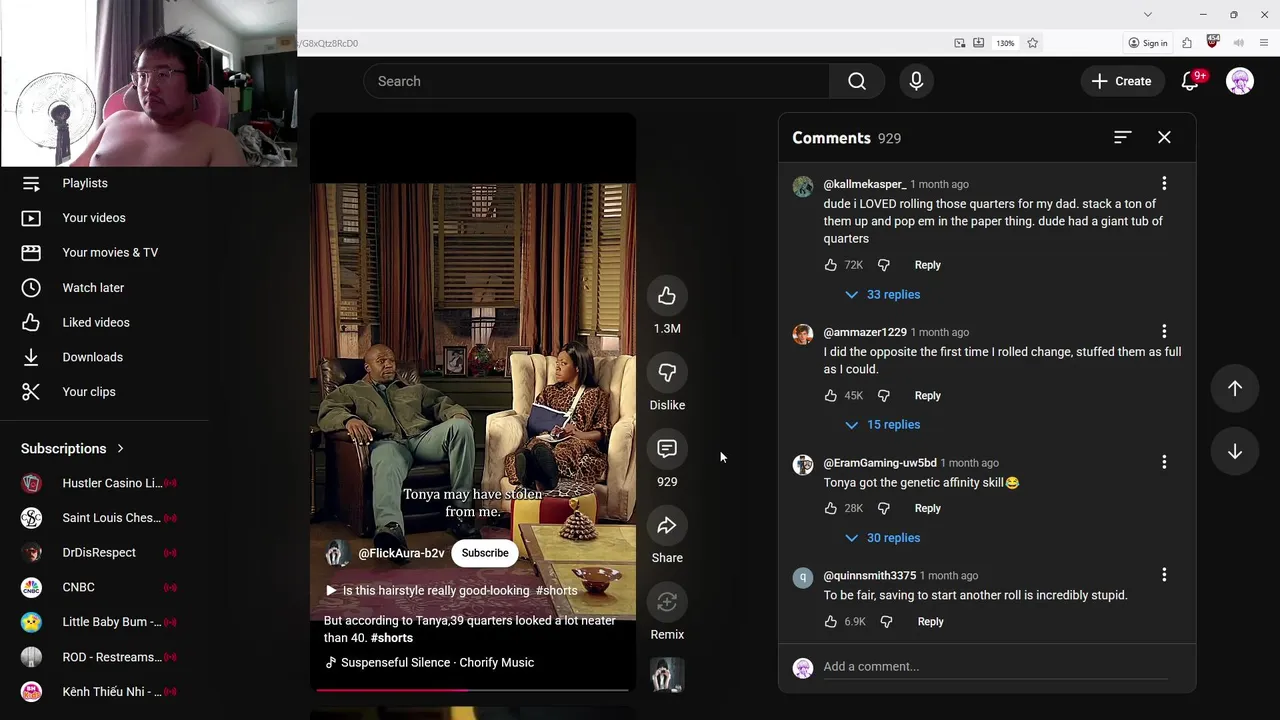Expand 15 replies thread
Image resolution: width=1280 pixels, height=720 pixels.
pos(882,425)
